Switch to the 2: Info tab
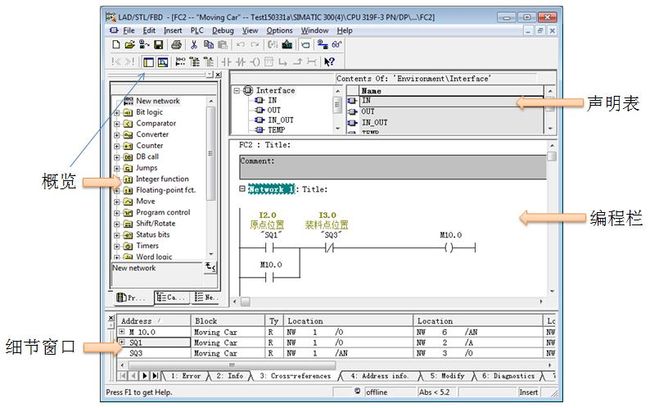 tap(230, 376)
